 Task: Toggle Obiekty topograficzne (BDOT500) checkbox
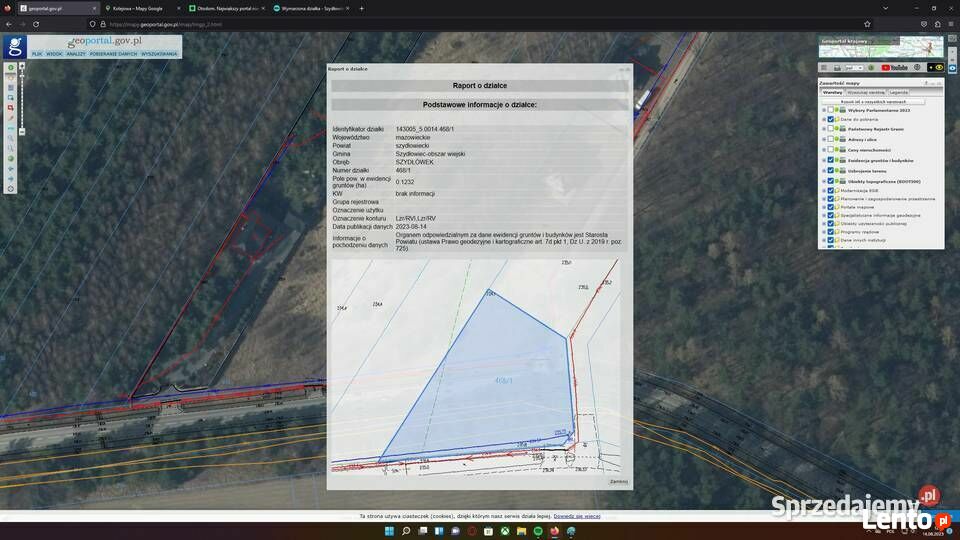pyautogui.click(x=831, y=181)
